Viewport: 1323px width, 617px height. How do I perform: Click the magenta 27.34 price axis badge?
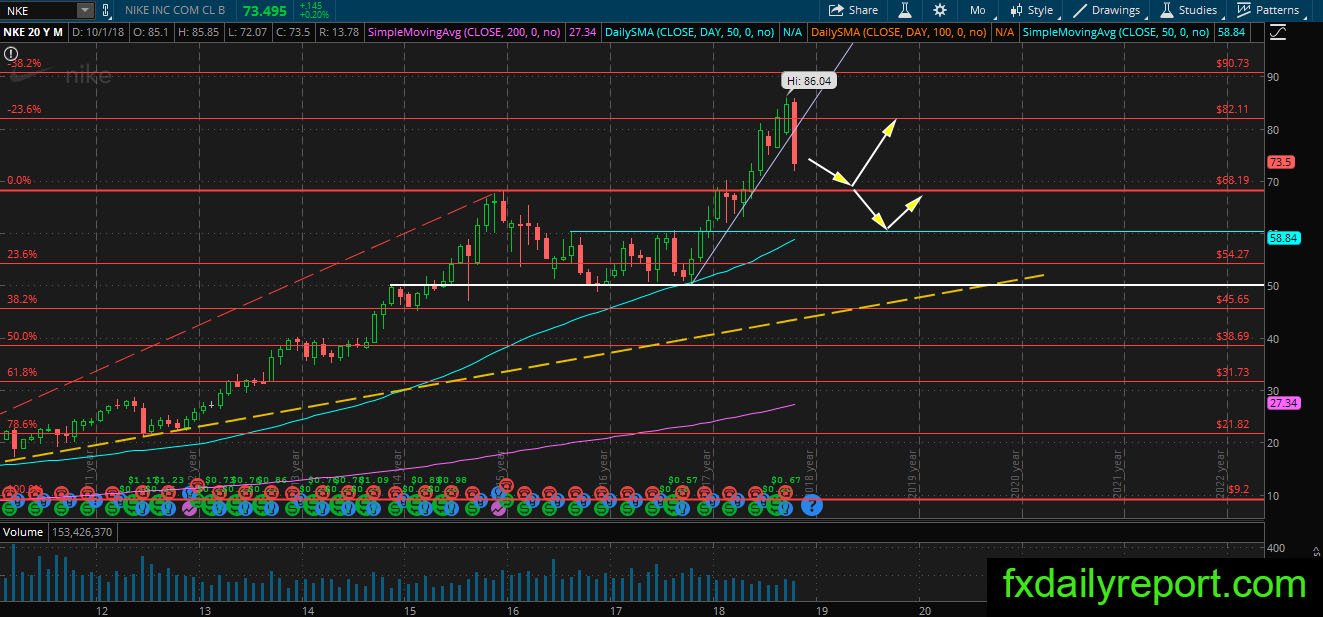(1282, 402)
